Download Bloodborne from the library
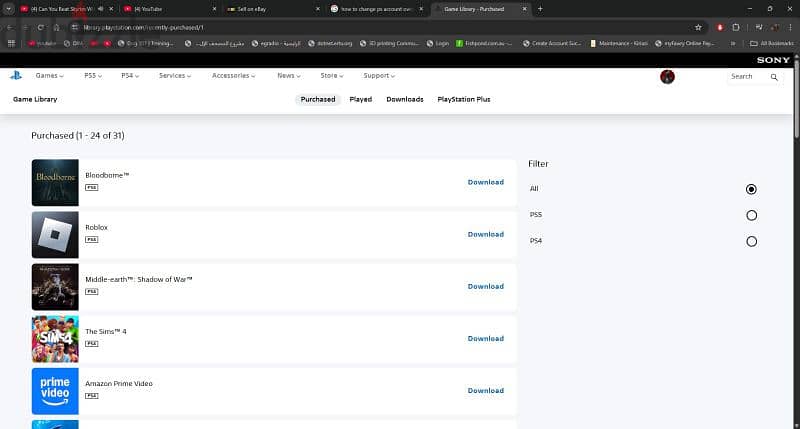Screen dimensions: 800x429 point(486,182)
